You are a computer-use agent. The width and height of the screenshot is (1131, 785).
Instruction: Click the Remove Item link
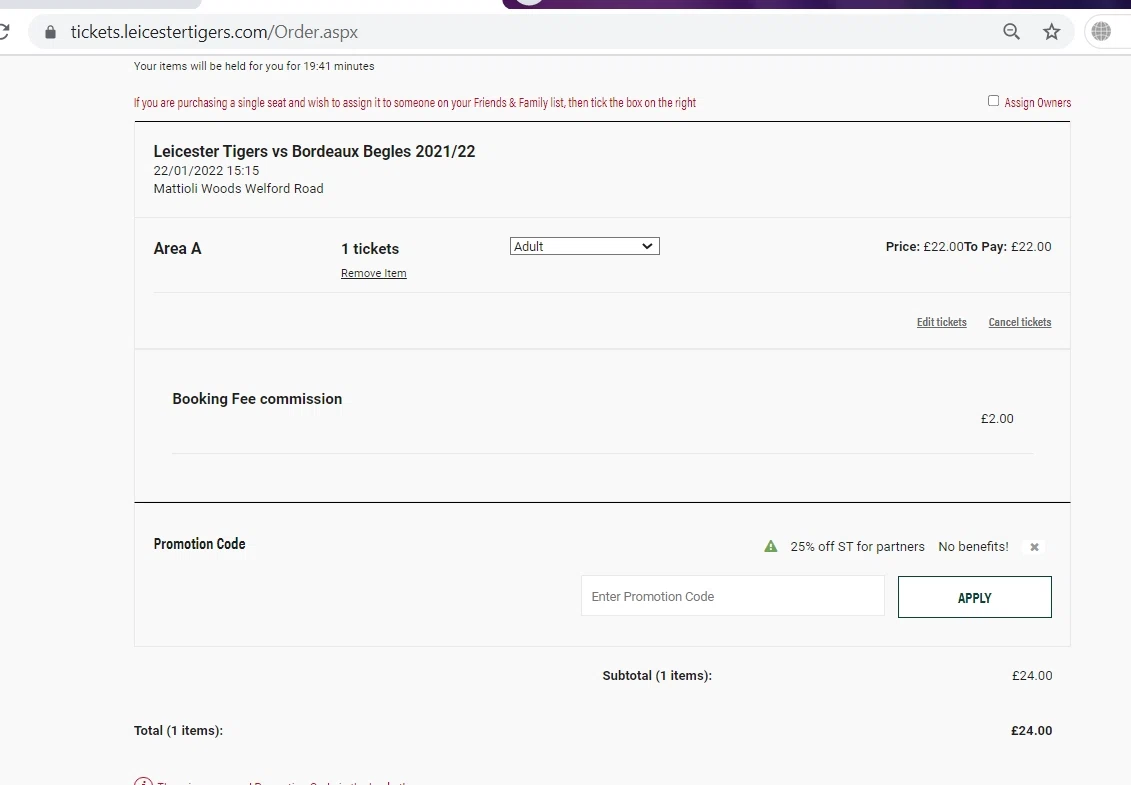[374, 273]
